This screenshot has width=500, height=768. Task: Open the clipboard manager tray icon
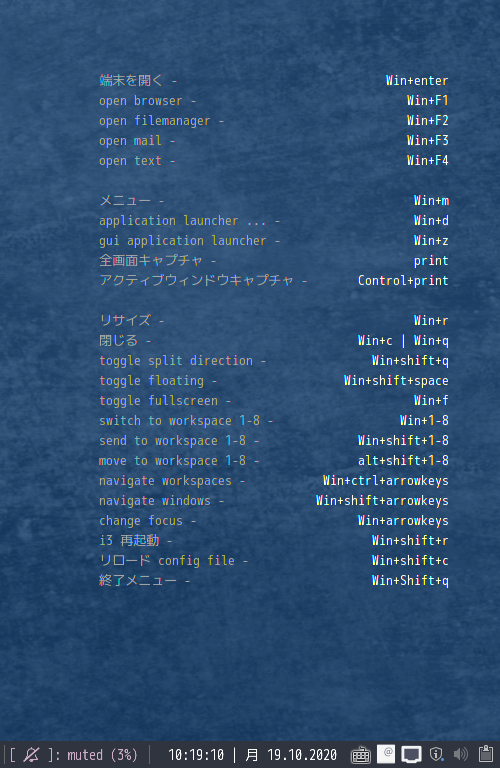tap(486, 754)
